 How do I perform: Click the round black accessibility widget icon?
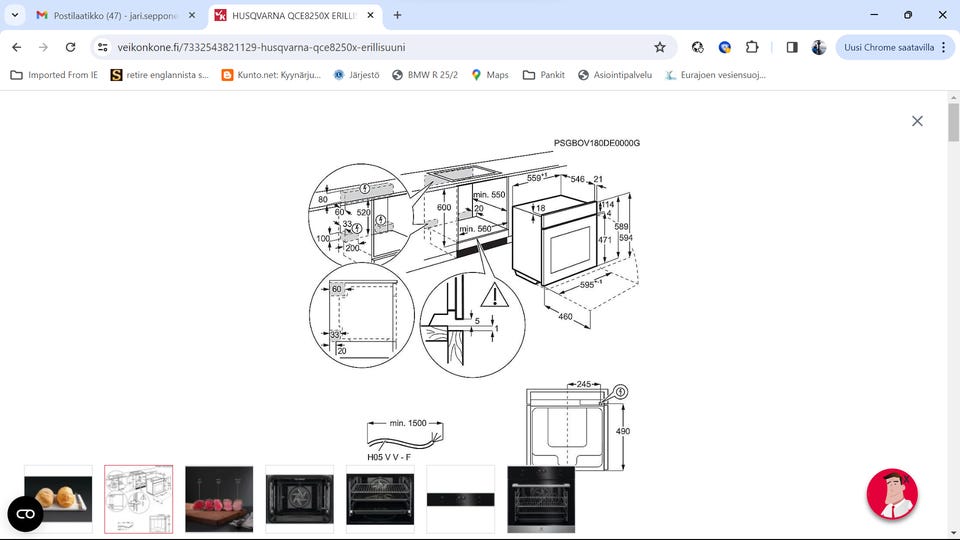click(x=25, y=514)
